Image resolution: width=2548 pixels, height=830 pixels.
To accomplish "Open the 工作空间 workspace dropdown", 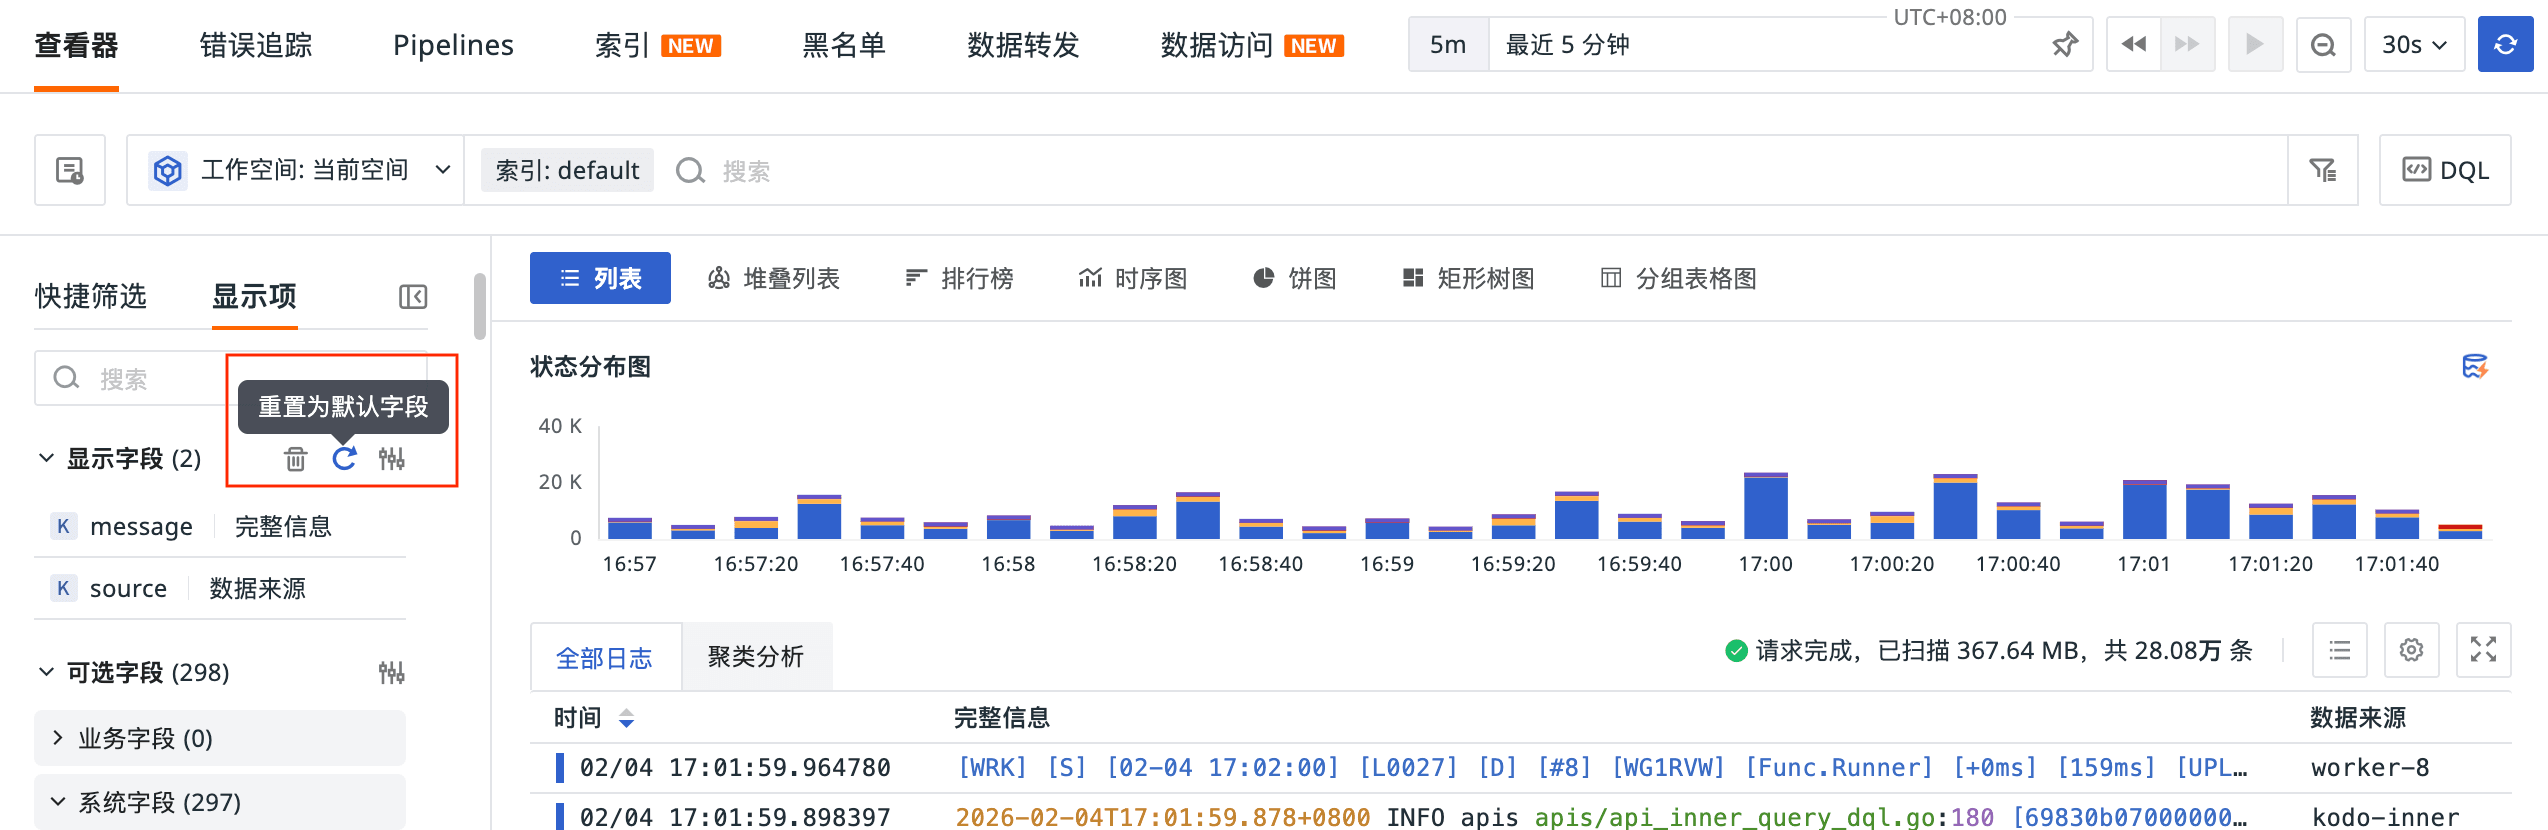I will point(300,171).
